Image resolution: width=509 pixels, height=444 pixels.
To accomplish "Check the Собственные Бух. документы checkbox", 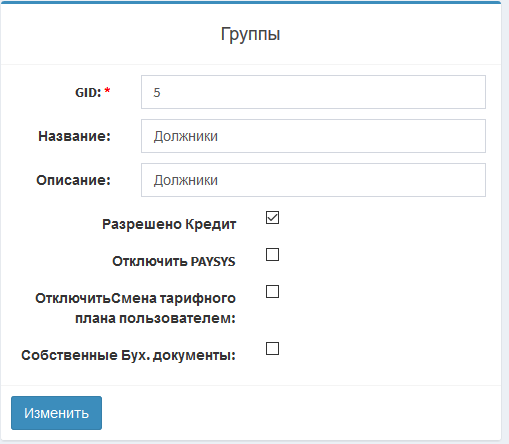I will pos(272,349).
